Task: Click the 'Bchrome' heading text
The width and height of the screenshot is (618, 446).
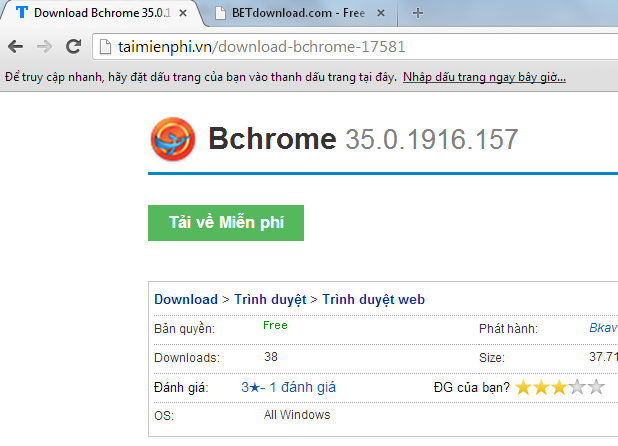Action: coord(272,139)
